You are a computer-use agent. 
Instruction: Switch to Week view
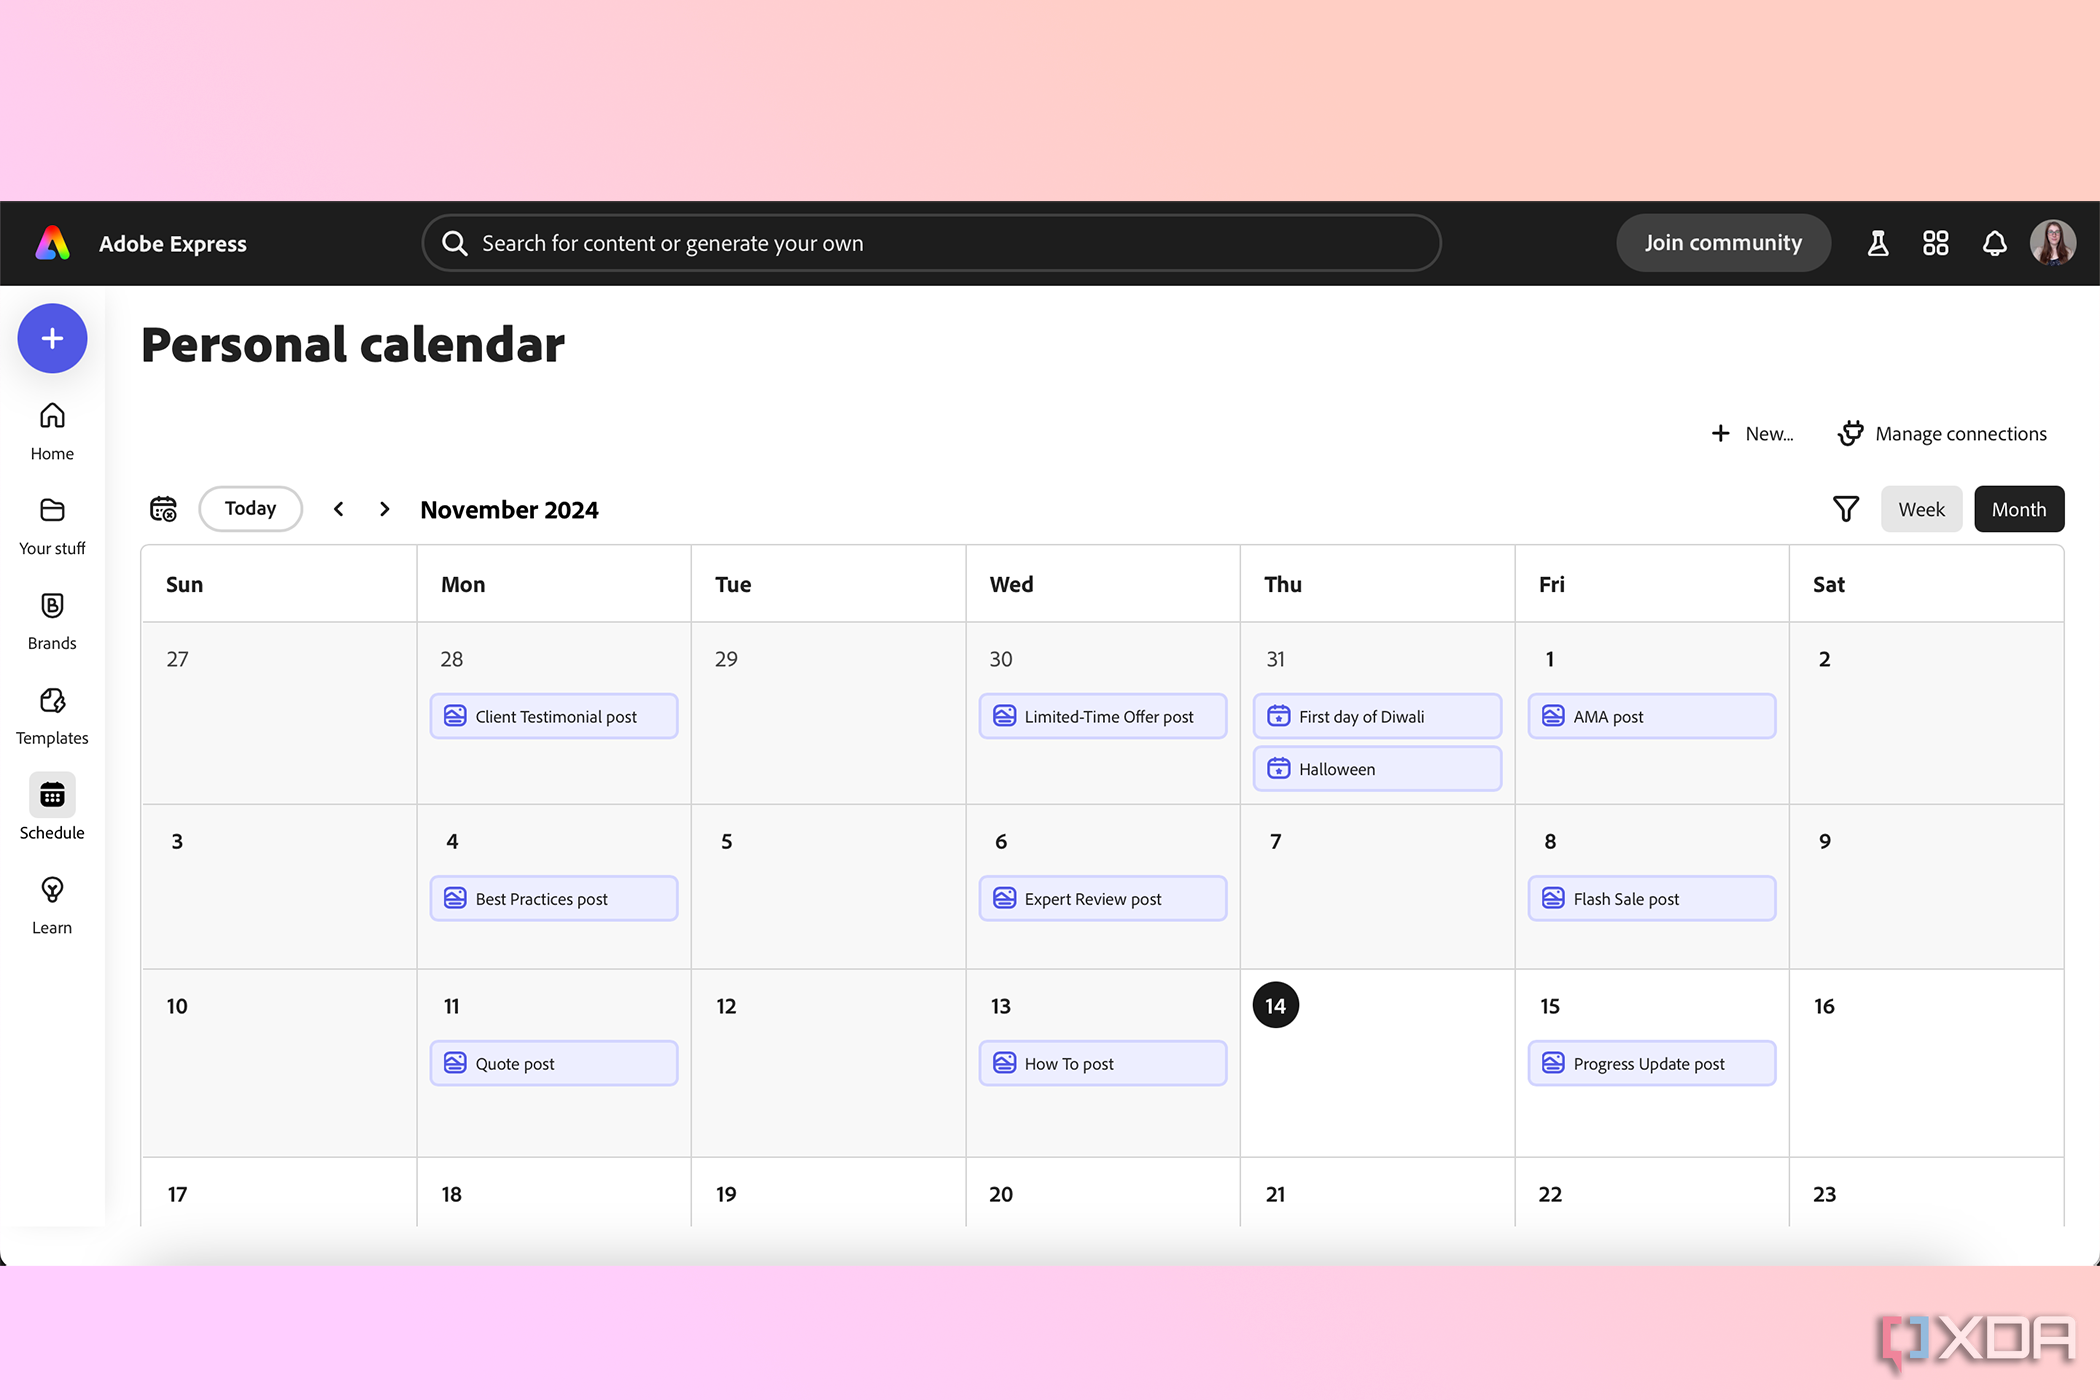(x=1920, y=508)
